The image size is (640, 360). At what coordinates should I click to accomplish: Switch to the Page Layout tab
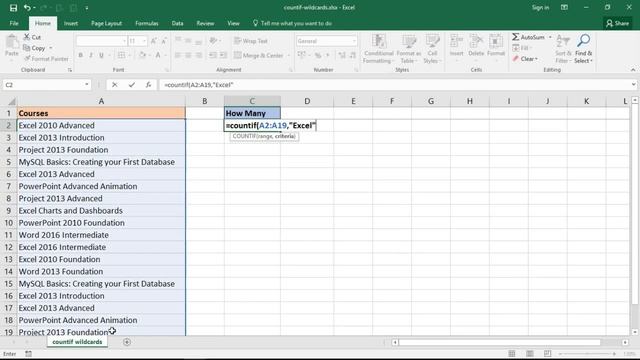tap(106, 23)
